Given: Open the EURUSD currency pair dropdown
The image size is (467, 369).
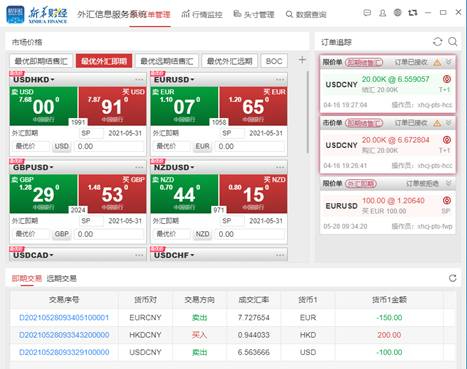Looking at the screenshot, I should coord(174,80).
